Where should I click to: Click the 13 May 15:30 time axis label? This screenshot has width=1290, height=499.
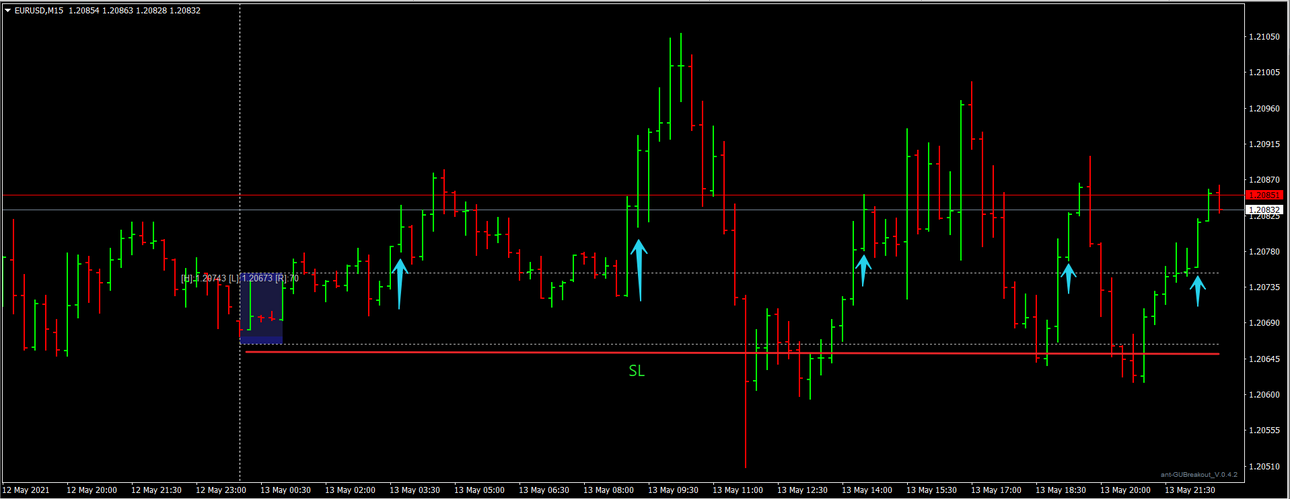coord(931,490)
